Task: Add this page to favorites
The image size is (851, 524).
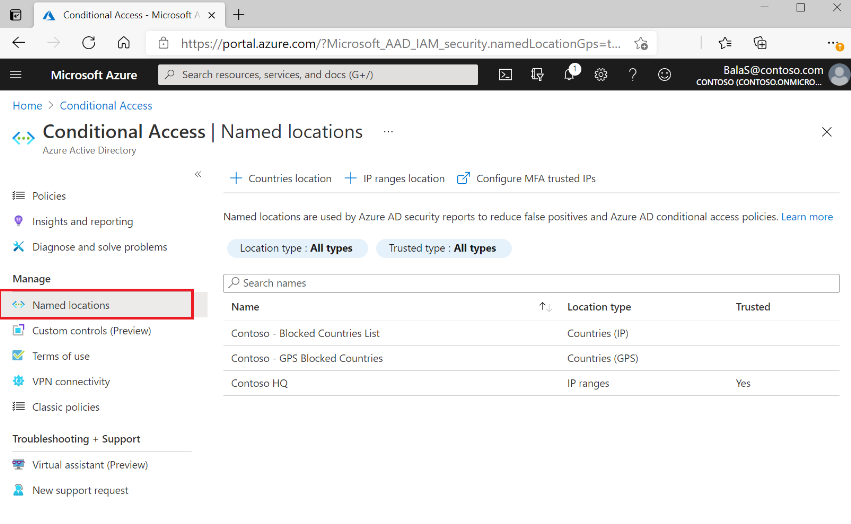Action: point(641,43)
